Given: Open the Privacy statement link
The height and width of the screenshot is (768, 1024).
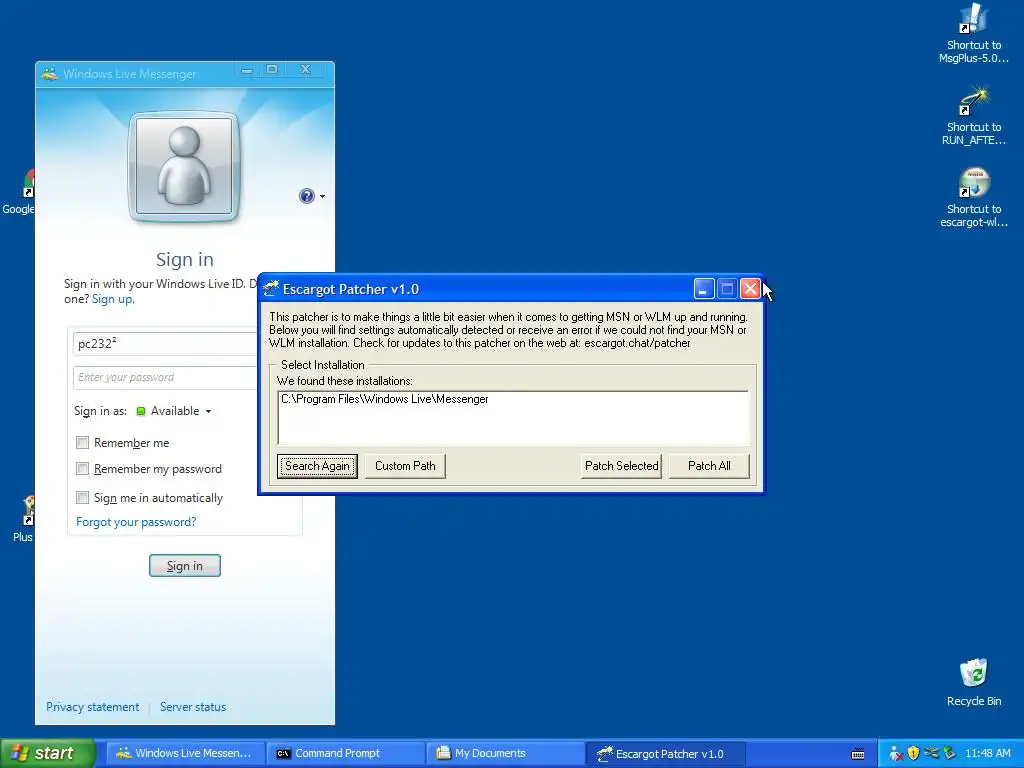Looking at the screenshot, I should coord(93,707).
